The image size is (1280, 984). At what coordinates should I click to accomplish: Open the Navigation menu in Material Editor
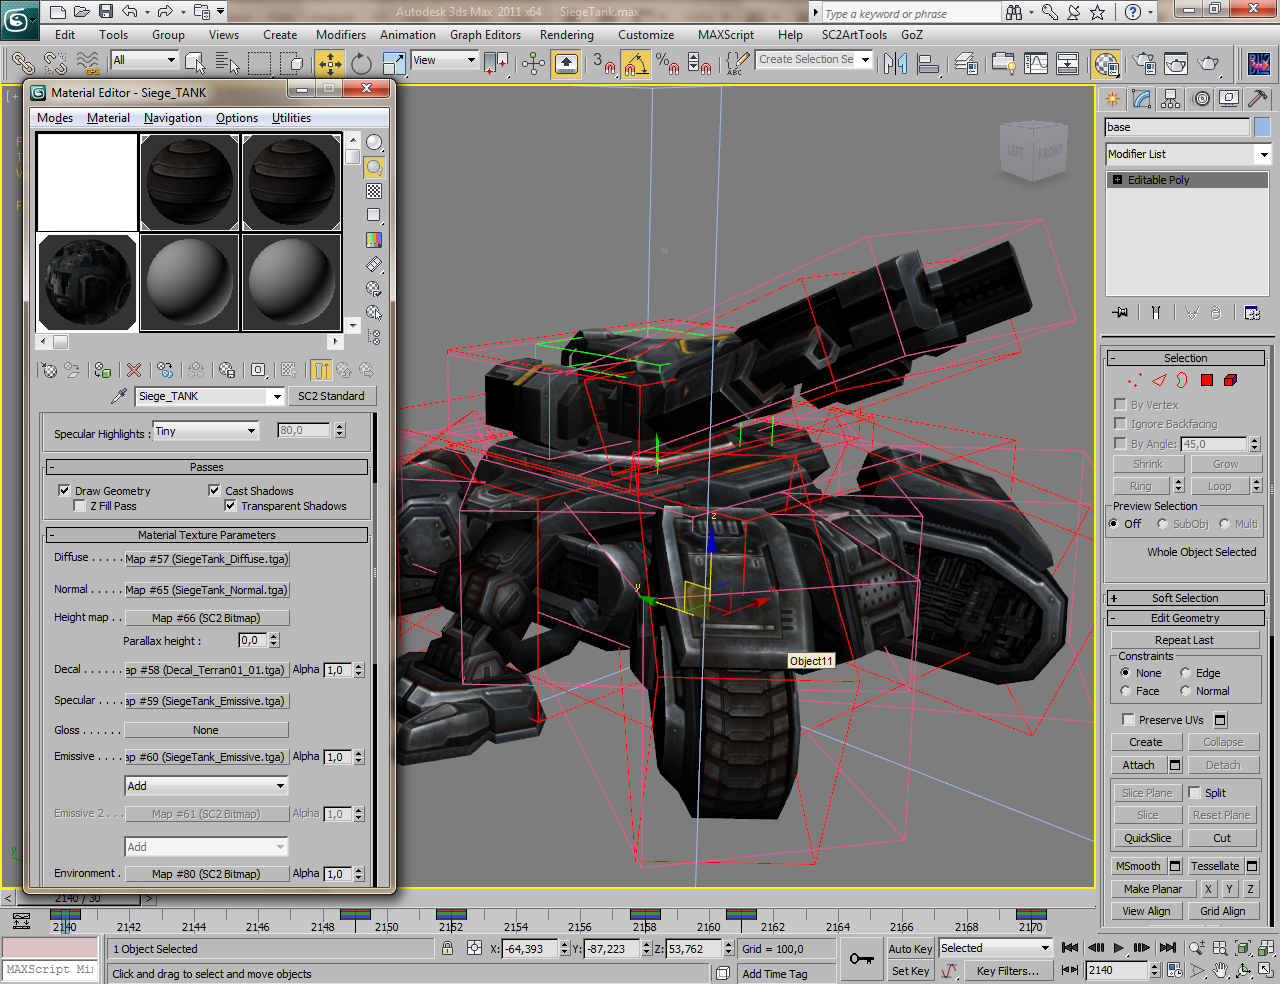[172, 118]
